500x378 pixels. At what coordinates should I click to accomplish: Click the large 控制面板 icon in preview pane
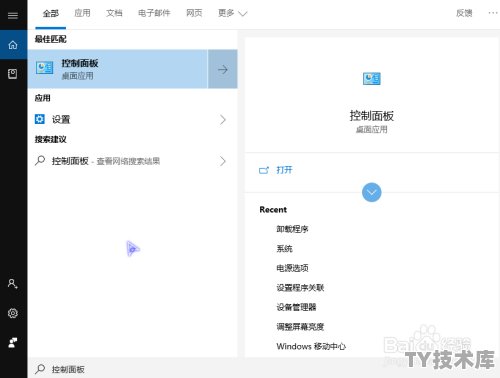click(x=372, y=79)
